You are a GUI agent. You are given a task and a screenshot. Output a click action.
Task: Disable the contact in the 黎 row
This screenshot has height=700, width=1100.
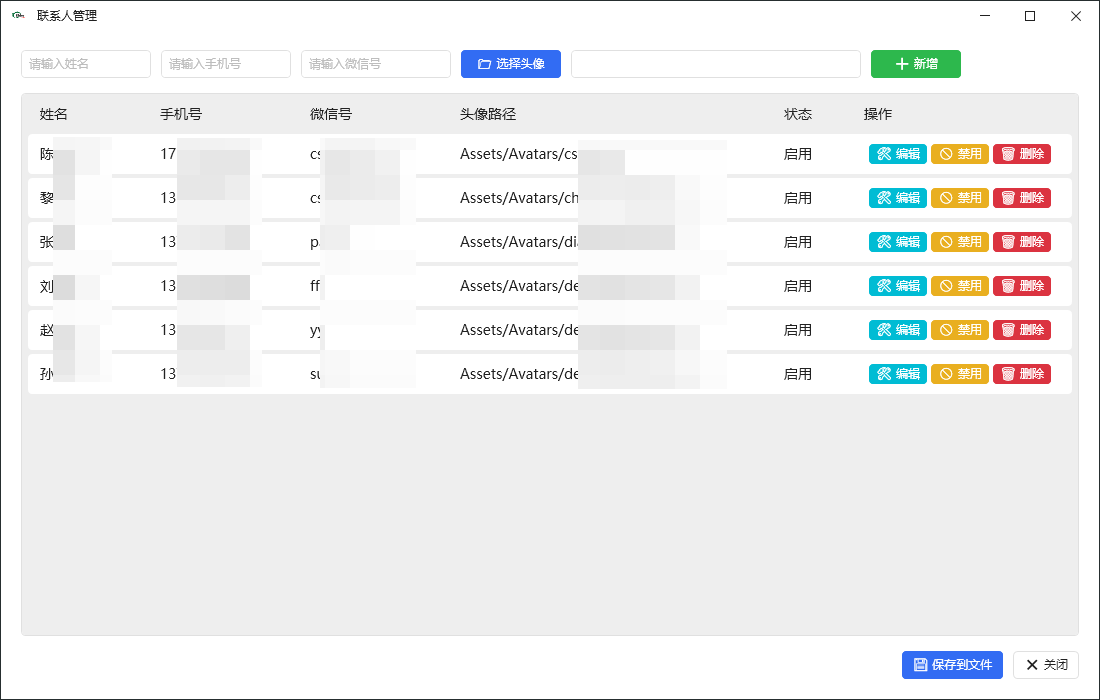tap(960, 198)
